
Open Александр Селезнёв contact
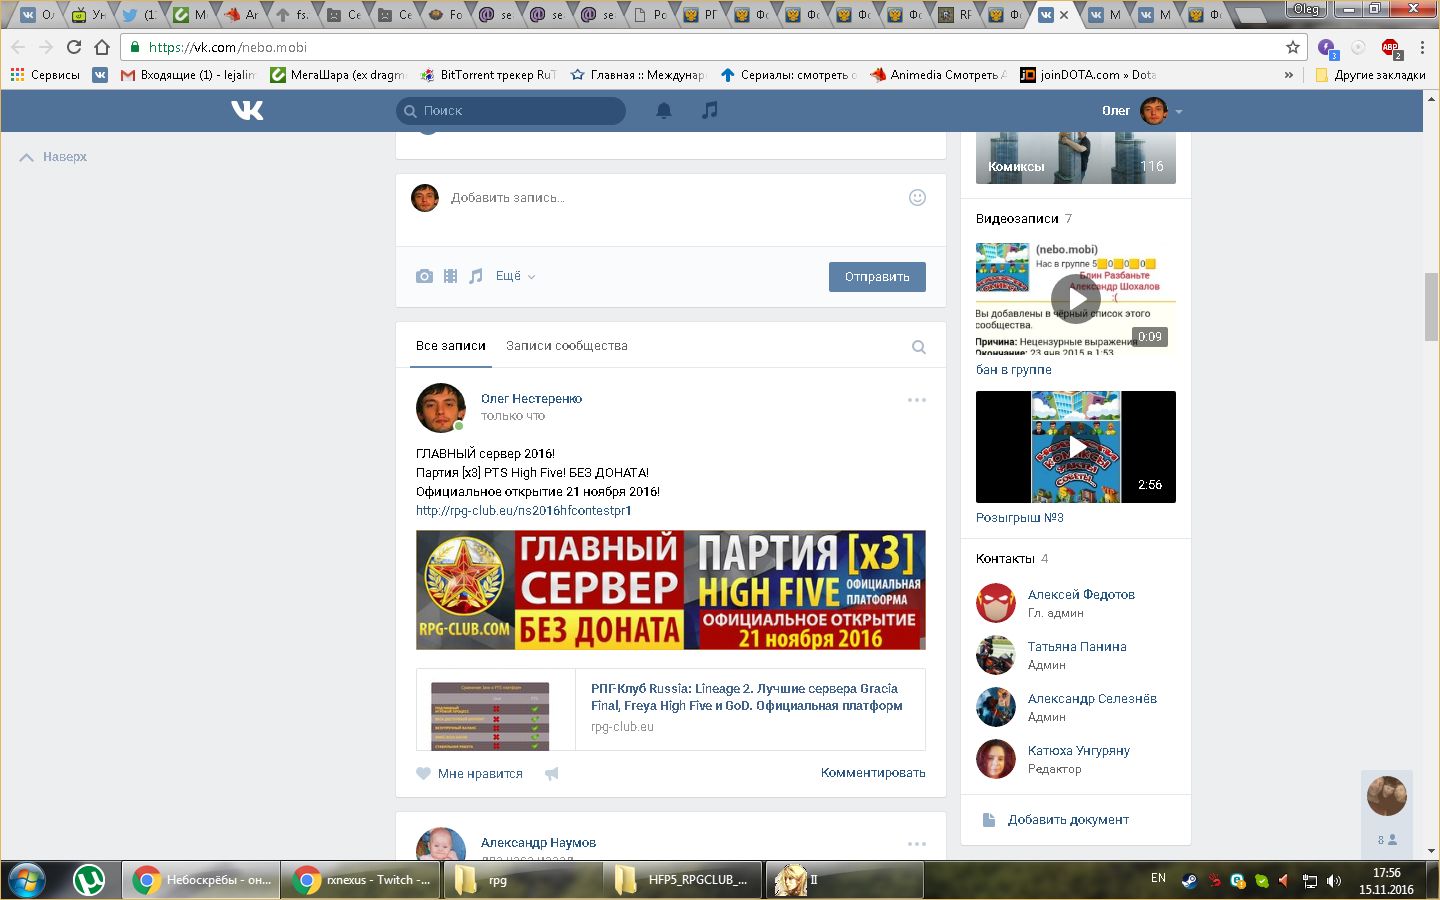tap(1092, 699)
